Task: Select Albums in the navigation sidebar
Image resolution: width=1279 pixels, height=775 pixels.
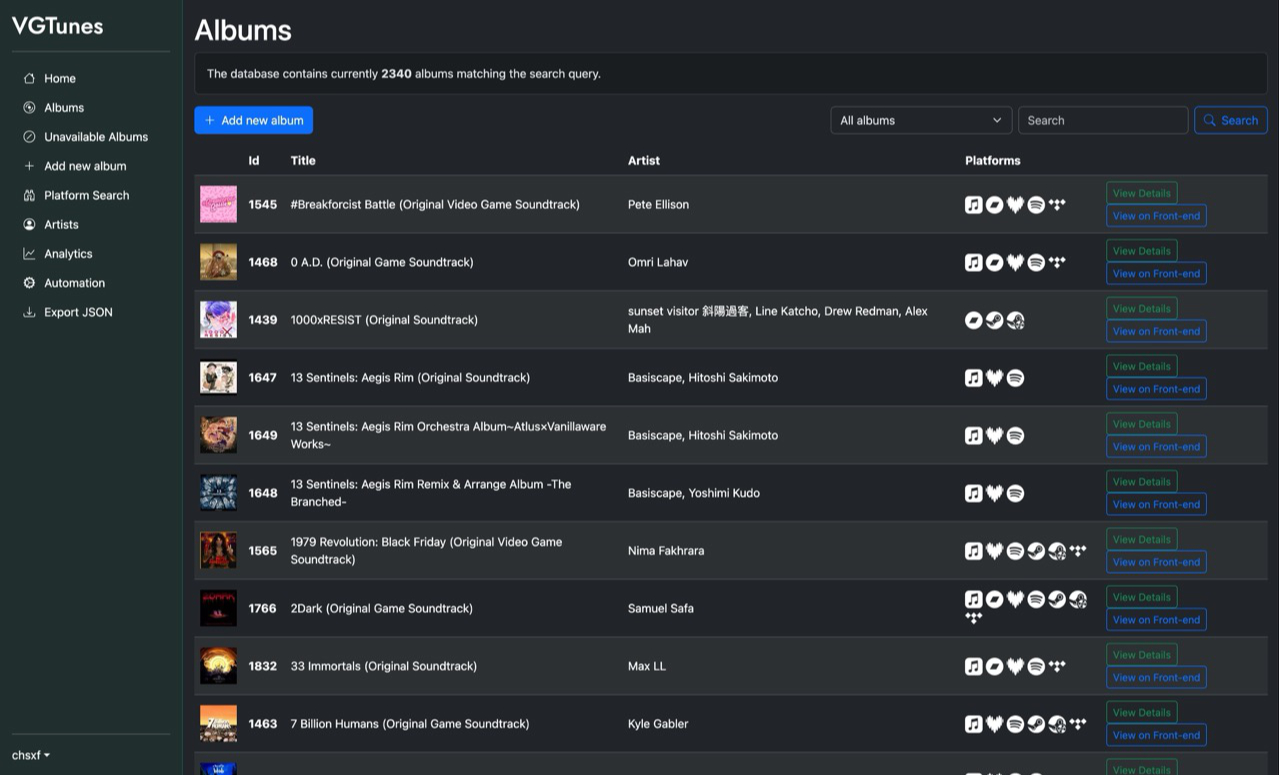Action: pos(65,107)
